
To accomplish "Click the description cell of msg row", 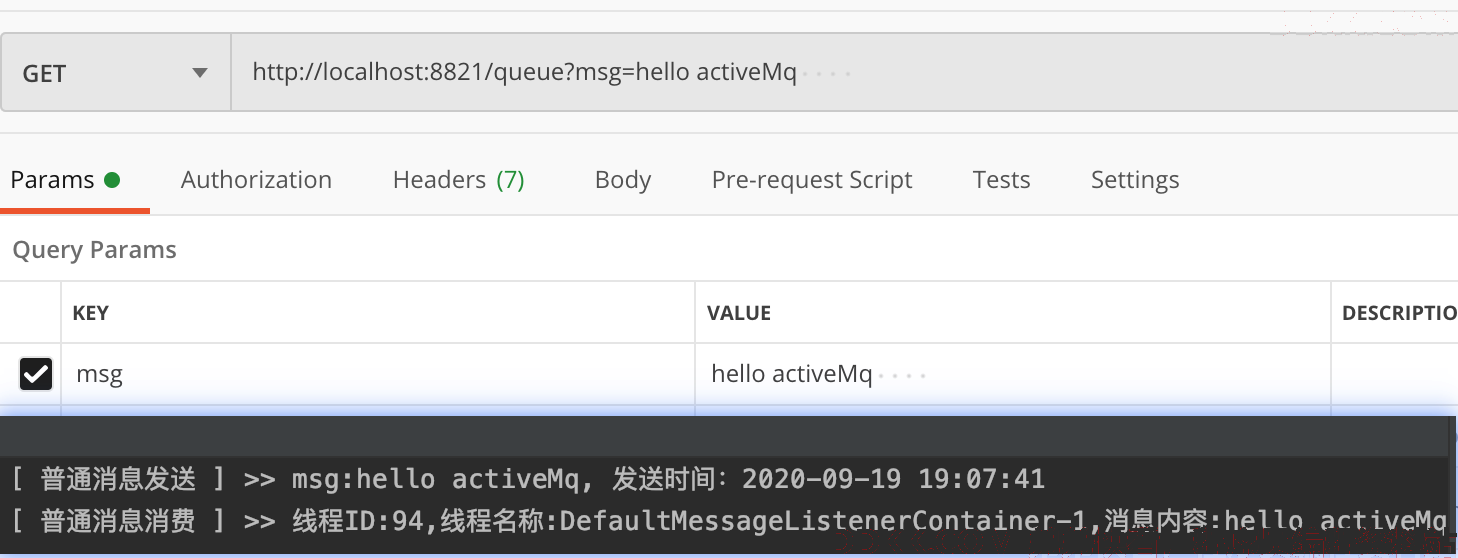I will tap(1395, 374).
